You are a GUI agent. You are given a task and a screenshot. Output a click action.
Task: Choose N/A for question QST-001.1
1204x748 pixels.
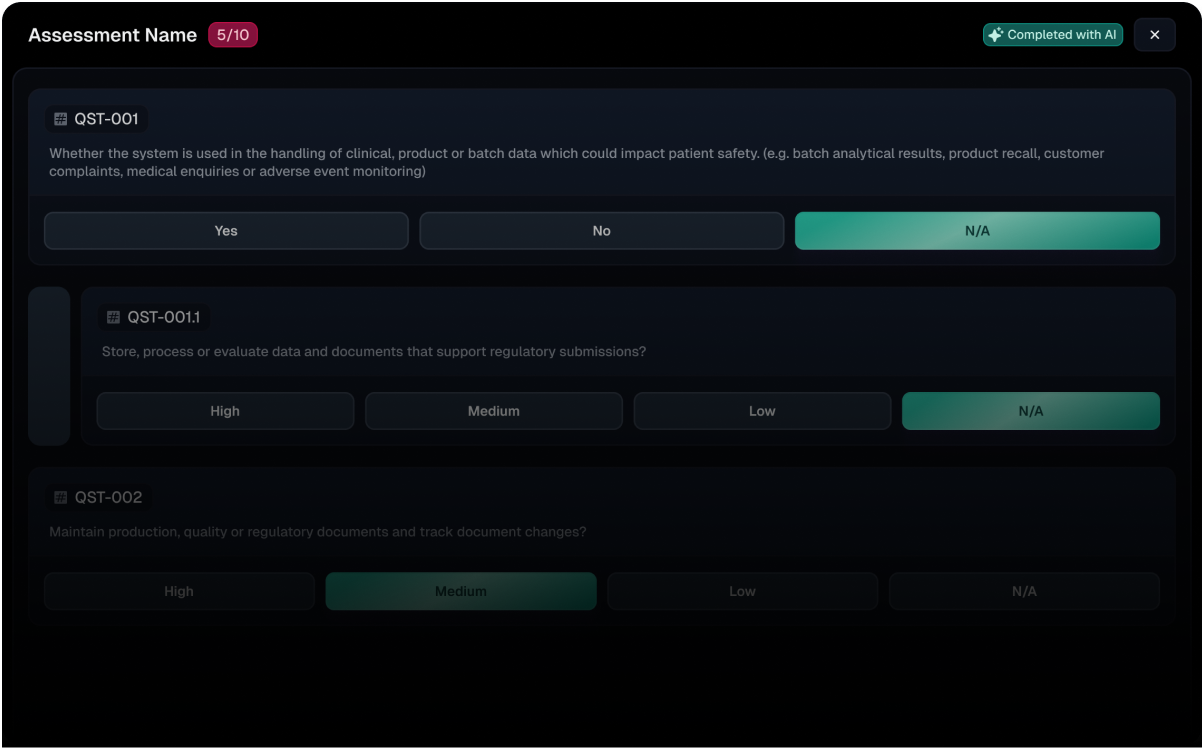tap(1030, 411)
